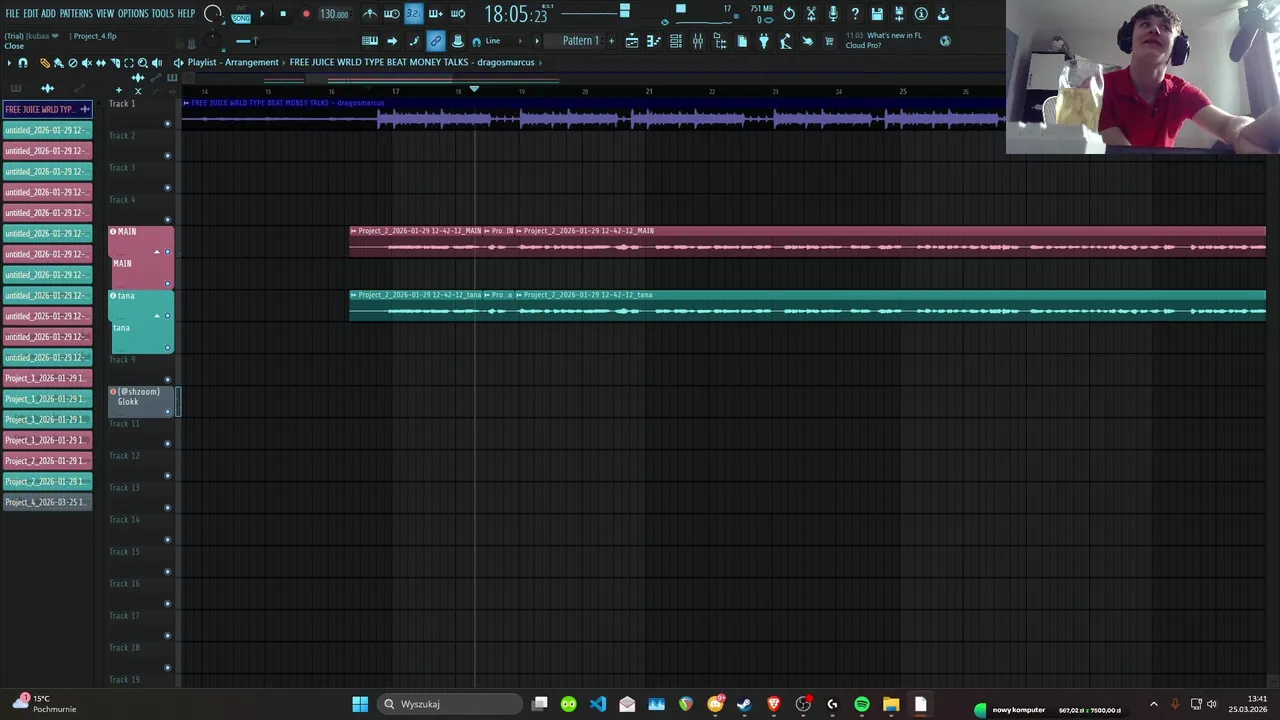Open the plugin picker plug icon
The width and height of the screenshot is (1280, 720).
[764, 41]
